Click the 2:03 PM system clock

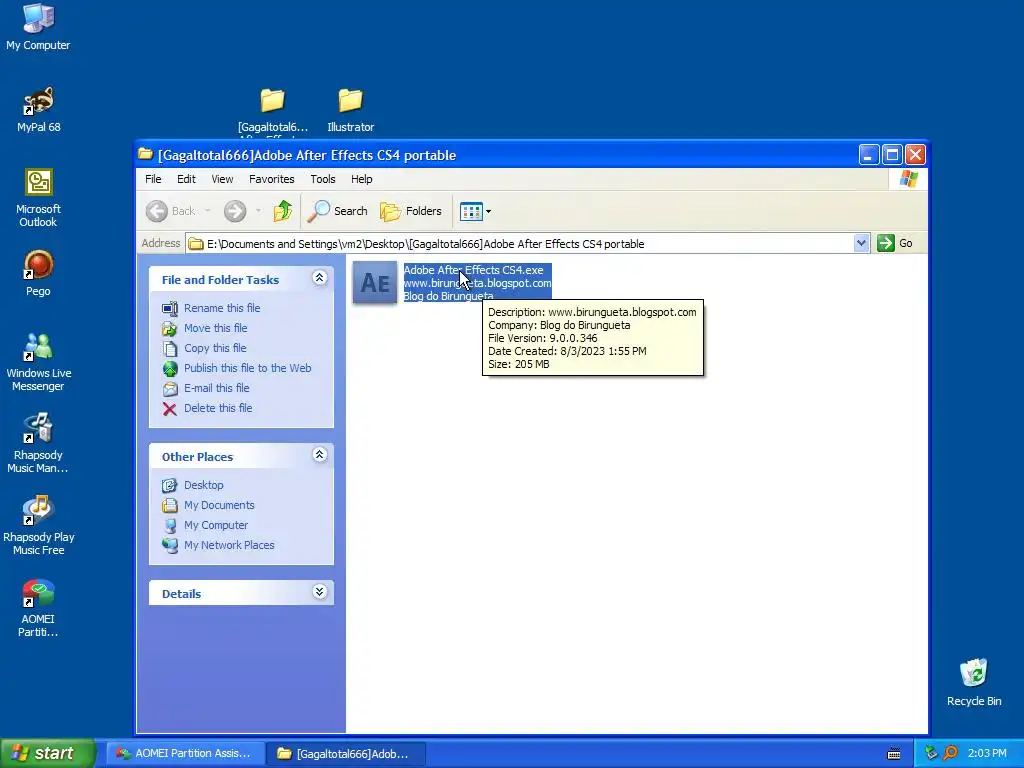click(x=987, y=754)
